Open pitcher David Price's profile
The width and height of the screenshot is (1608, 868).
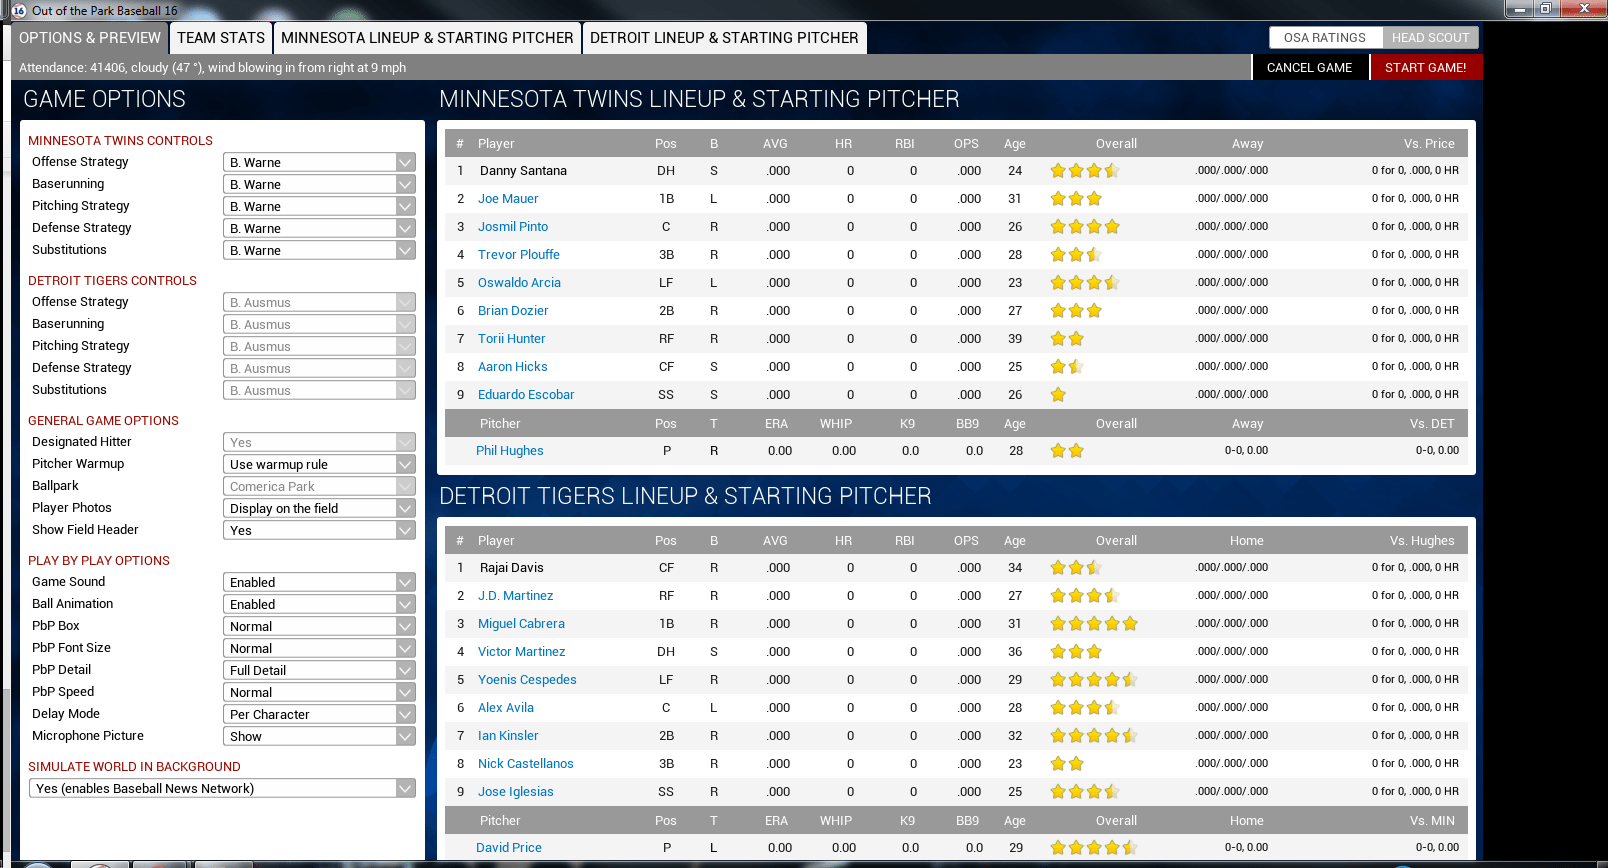509,848
